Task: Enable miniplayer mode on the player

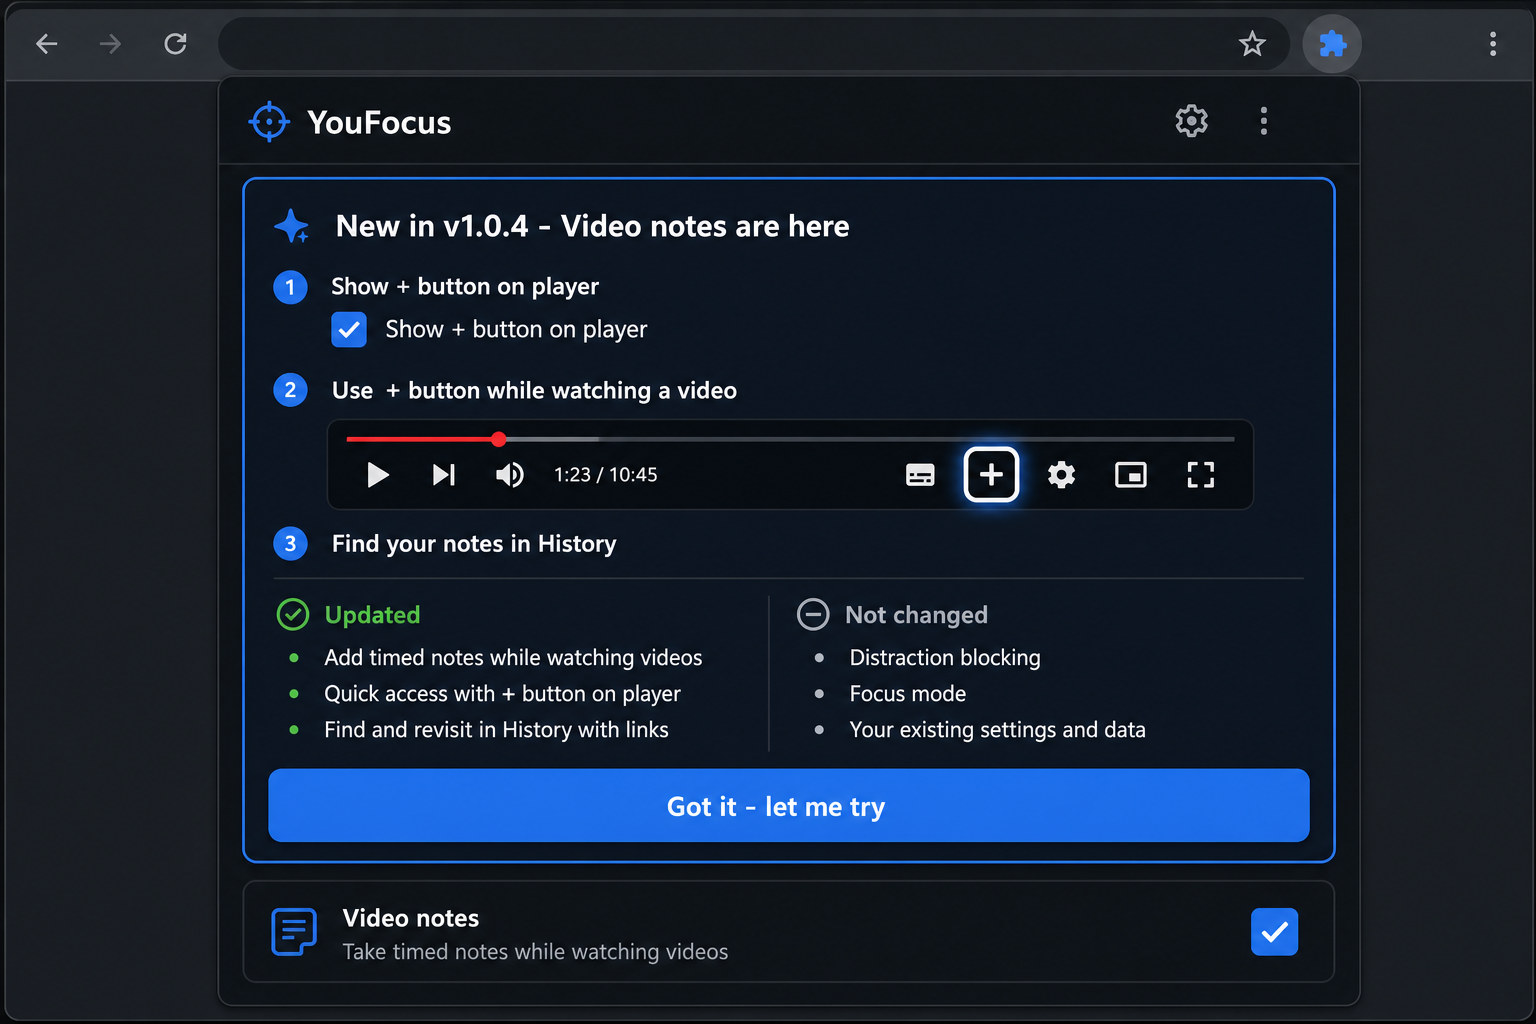Action: 1131,475
